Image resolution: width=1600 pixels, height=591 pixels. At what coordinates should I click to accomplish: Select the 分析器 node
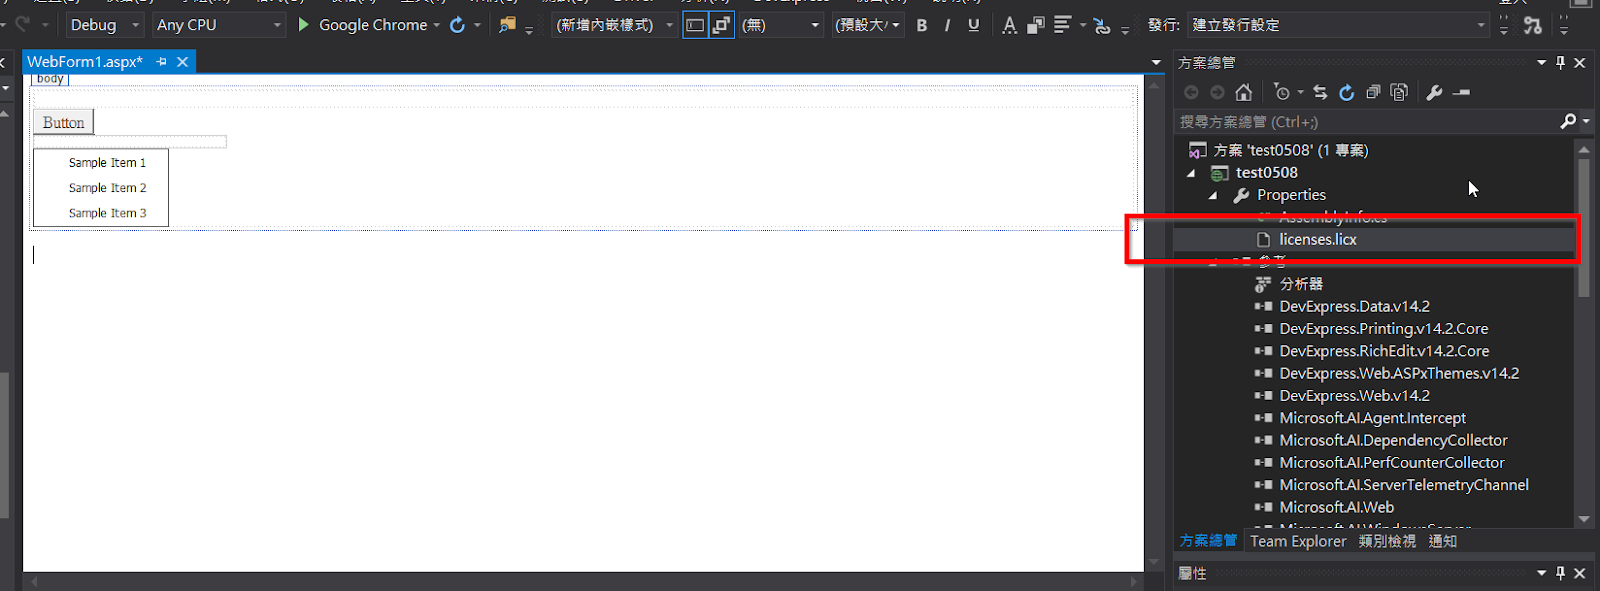tap(1301, 284)
